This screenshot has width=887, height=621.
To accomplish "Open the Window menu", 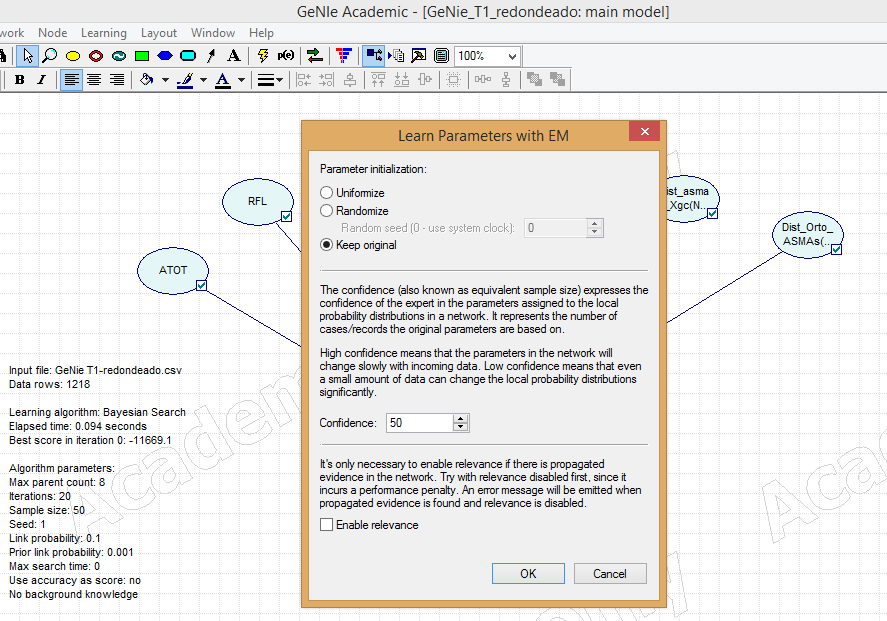I will (213, 33).
